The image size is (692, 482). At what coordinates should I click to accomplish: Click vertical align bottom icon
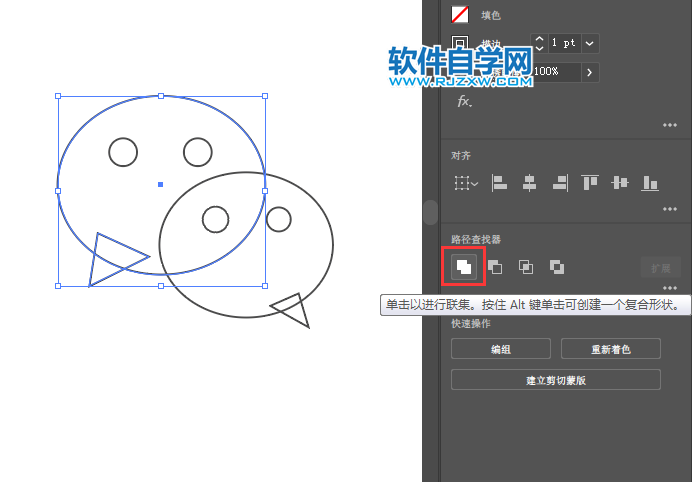650,183
